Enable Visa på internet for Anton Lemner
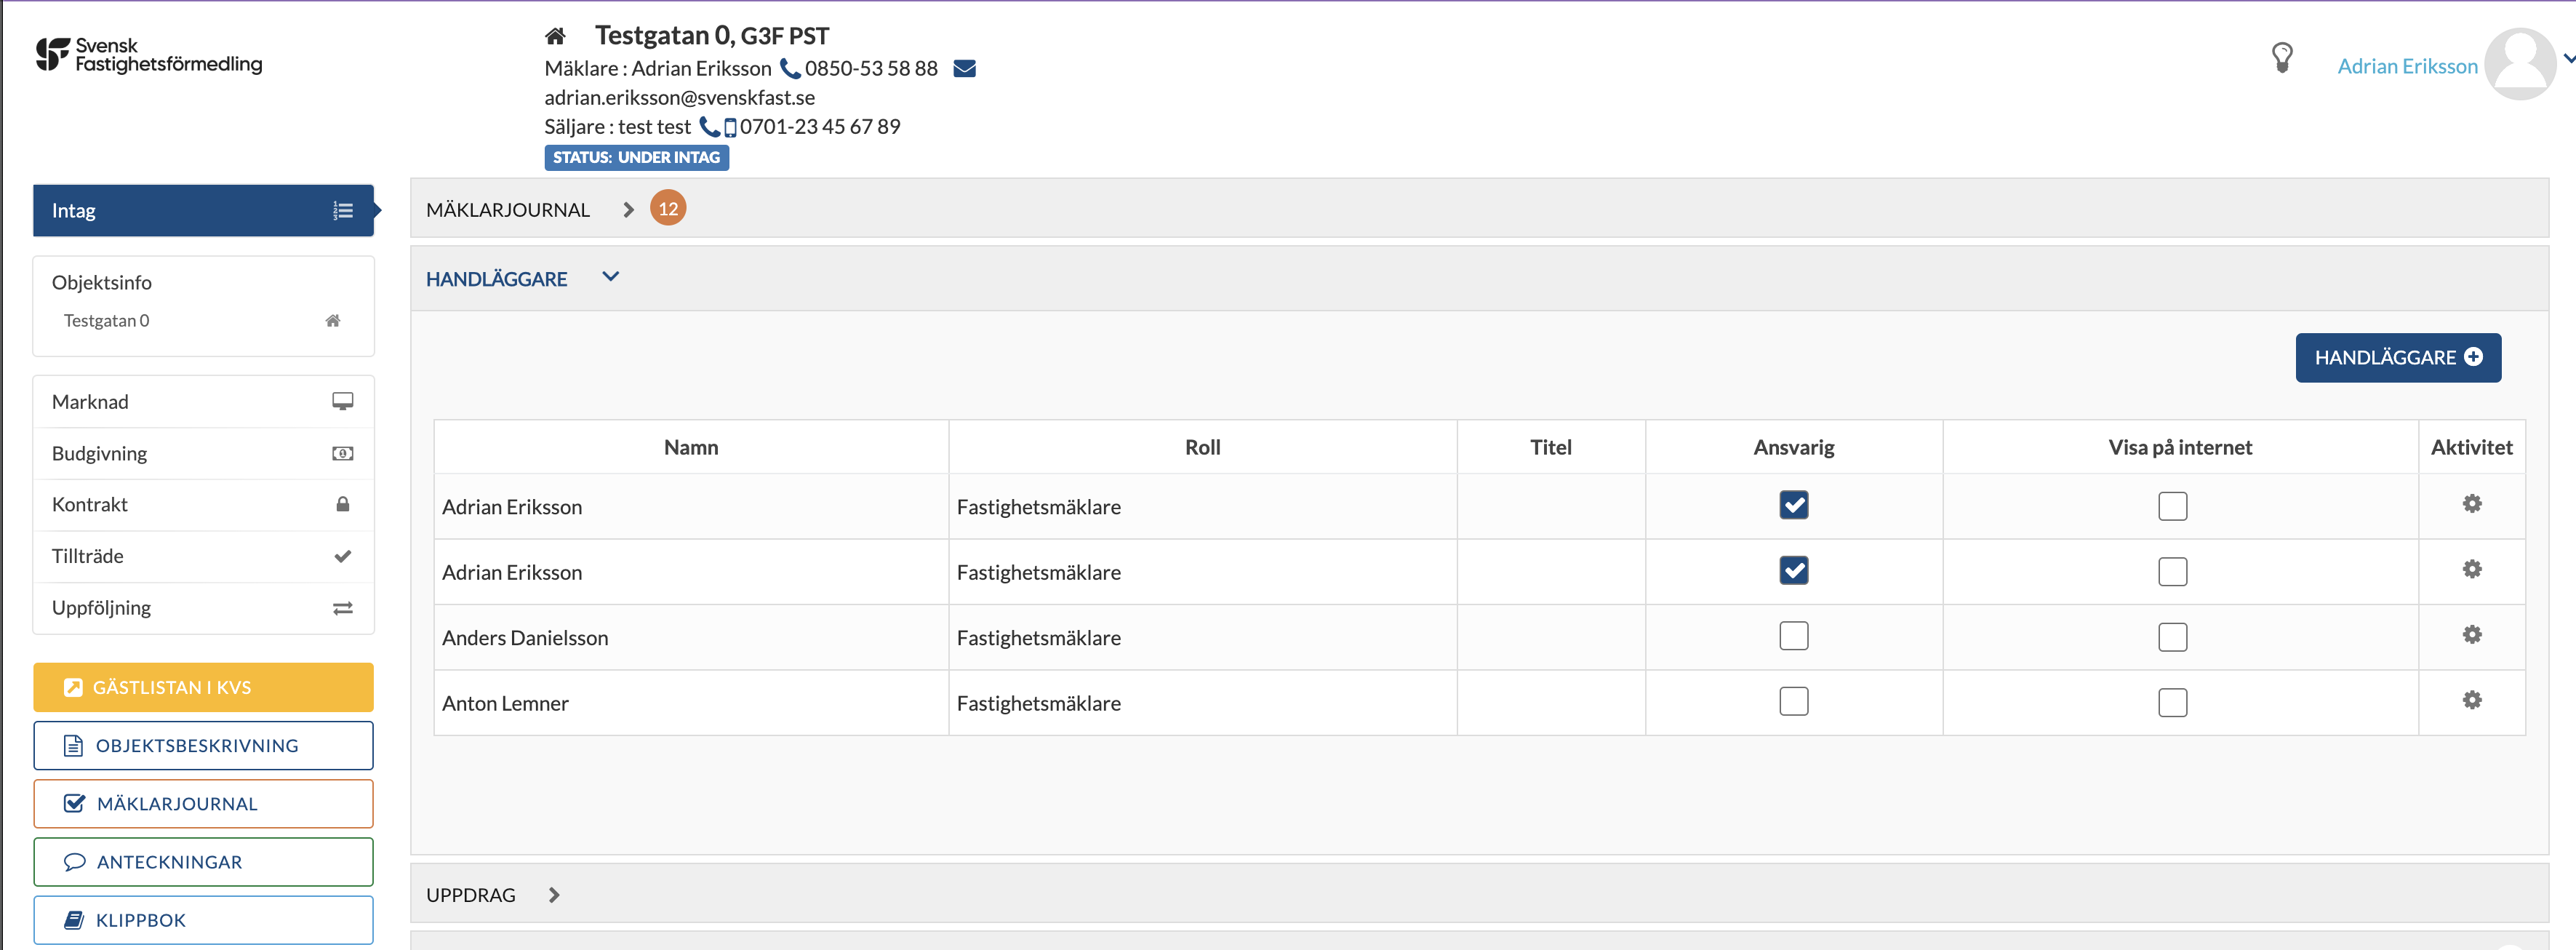The height and width of the screenshot is (950, 2576). pos(2172,702)
